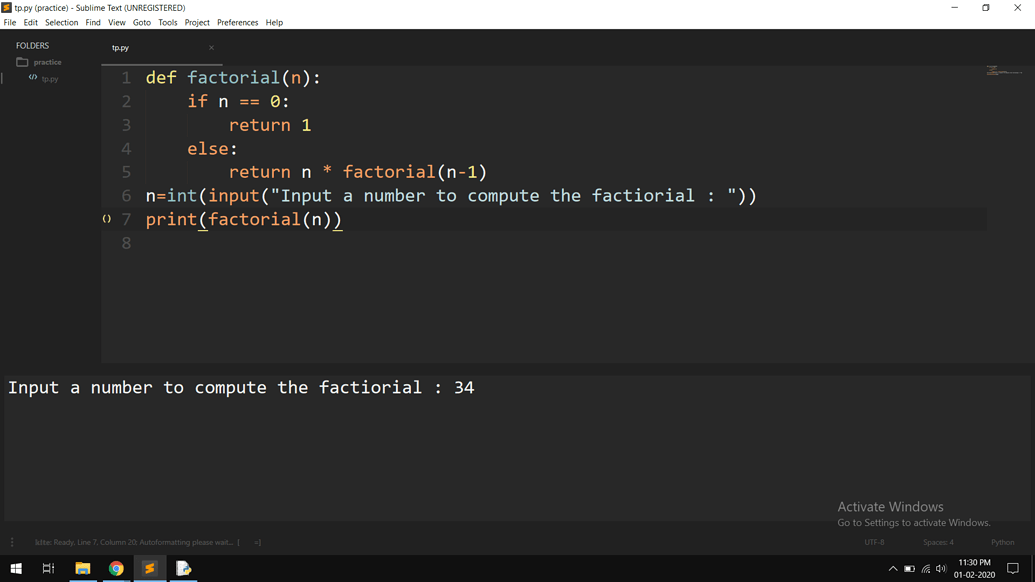Click the Sublime Text taskbar icon
This screenshot has width=1035, height=582.
[150, 568]
